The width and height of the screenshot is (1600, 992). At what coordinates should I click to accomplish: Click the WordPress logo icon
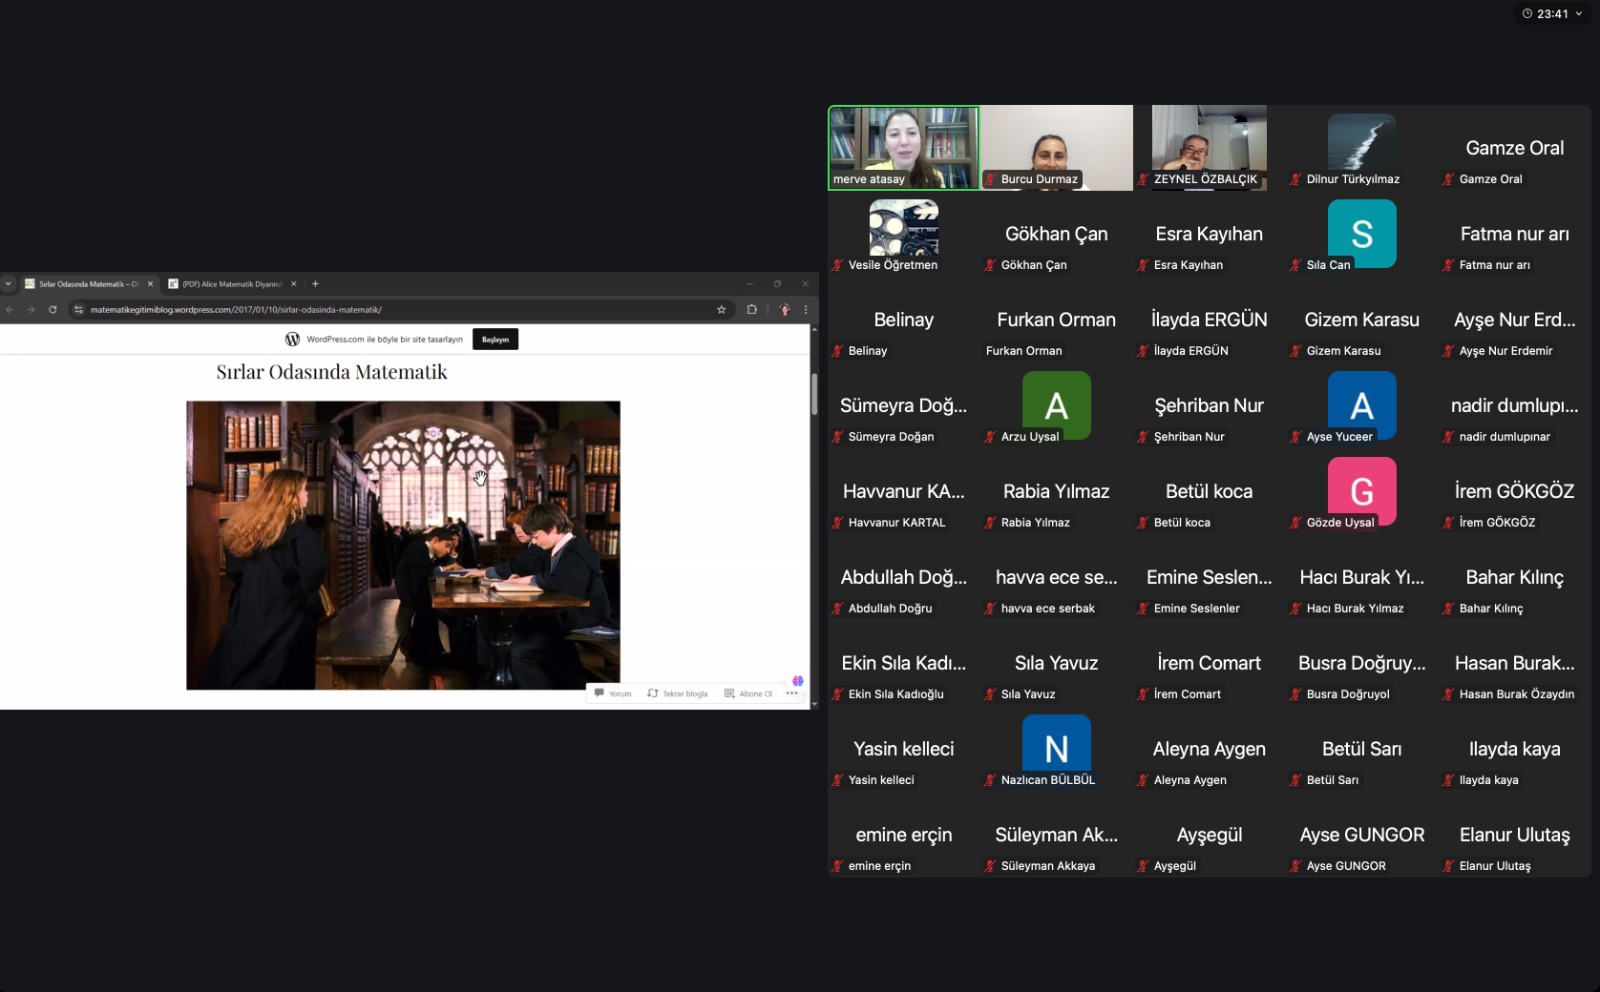(292, 339)
